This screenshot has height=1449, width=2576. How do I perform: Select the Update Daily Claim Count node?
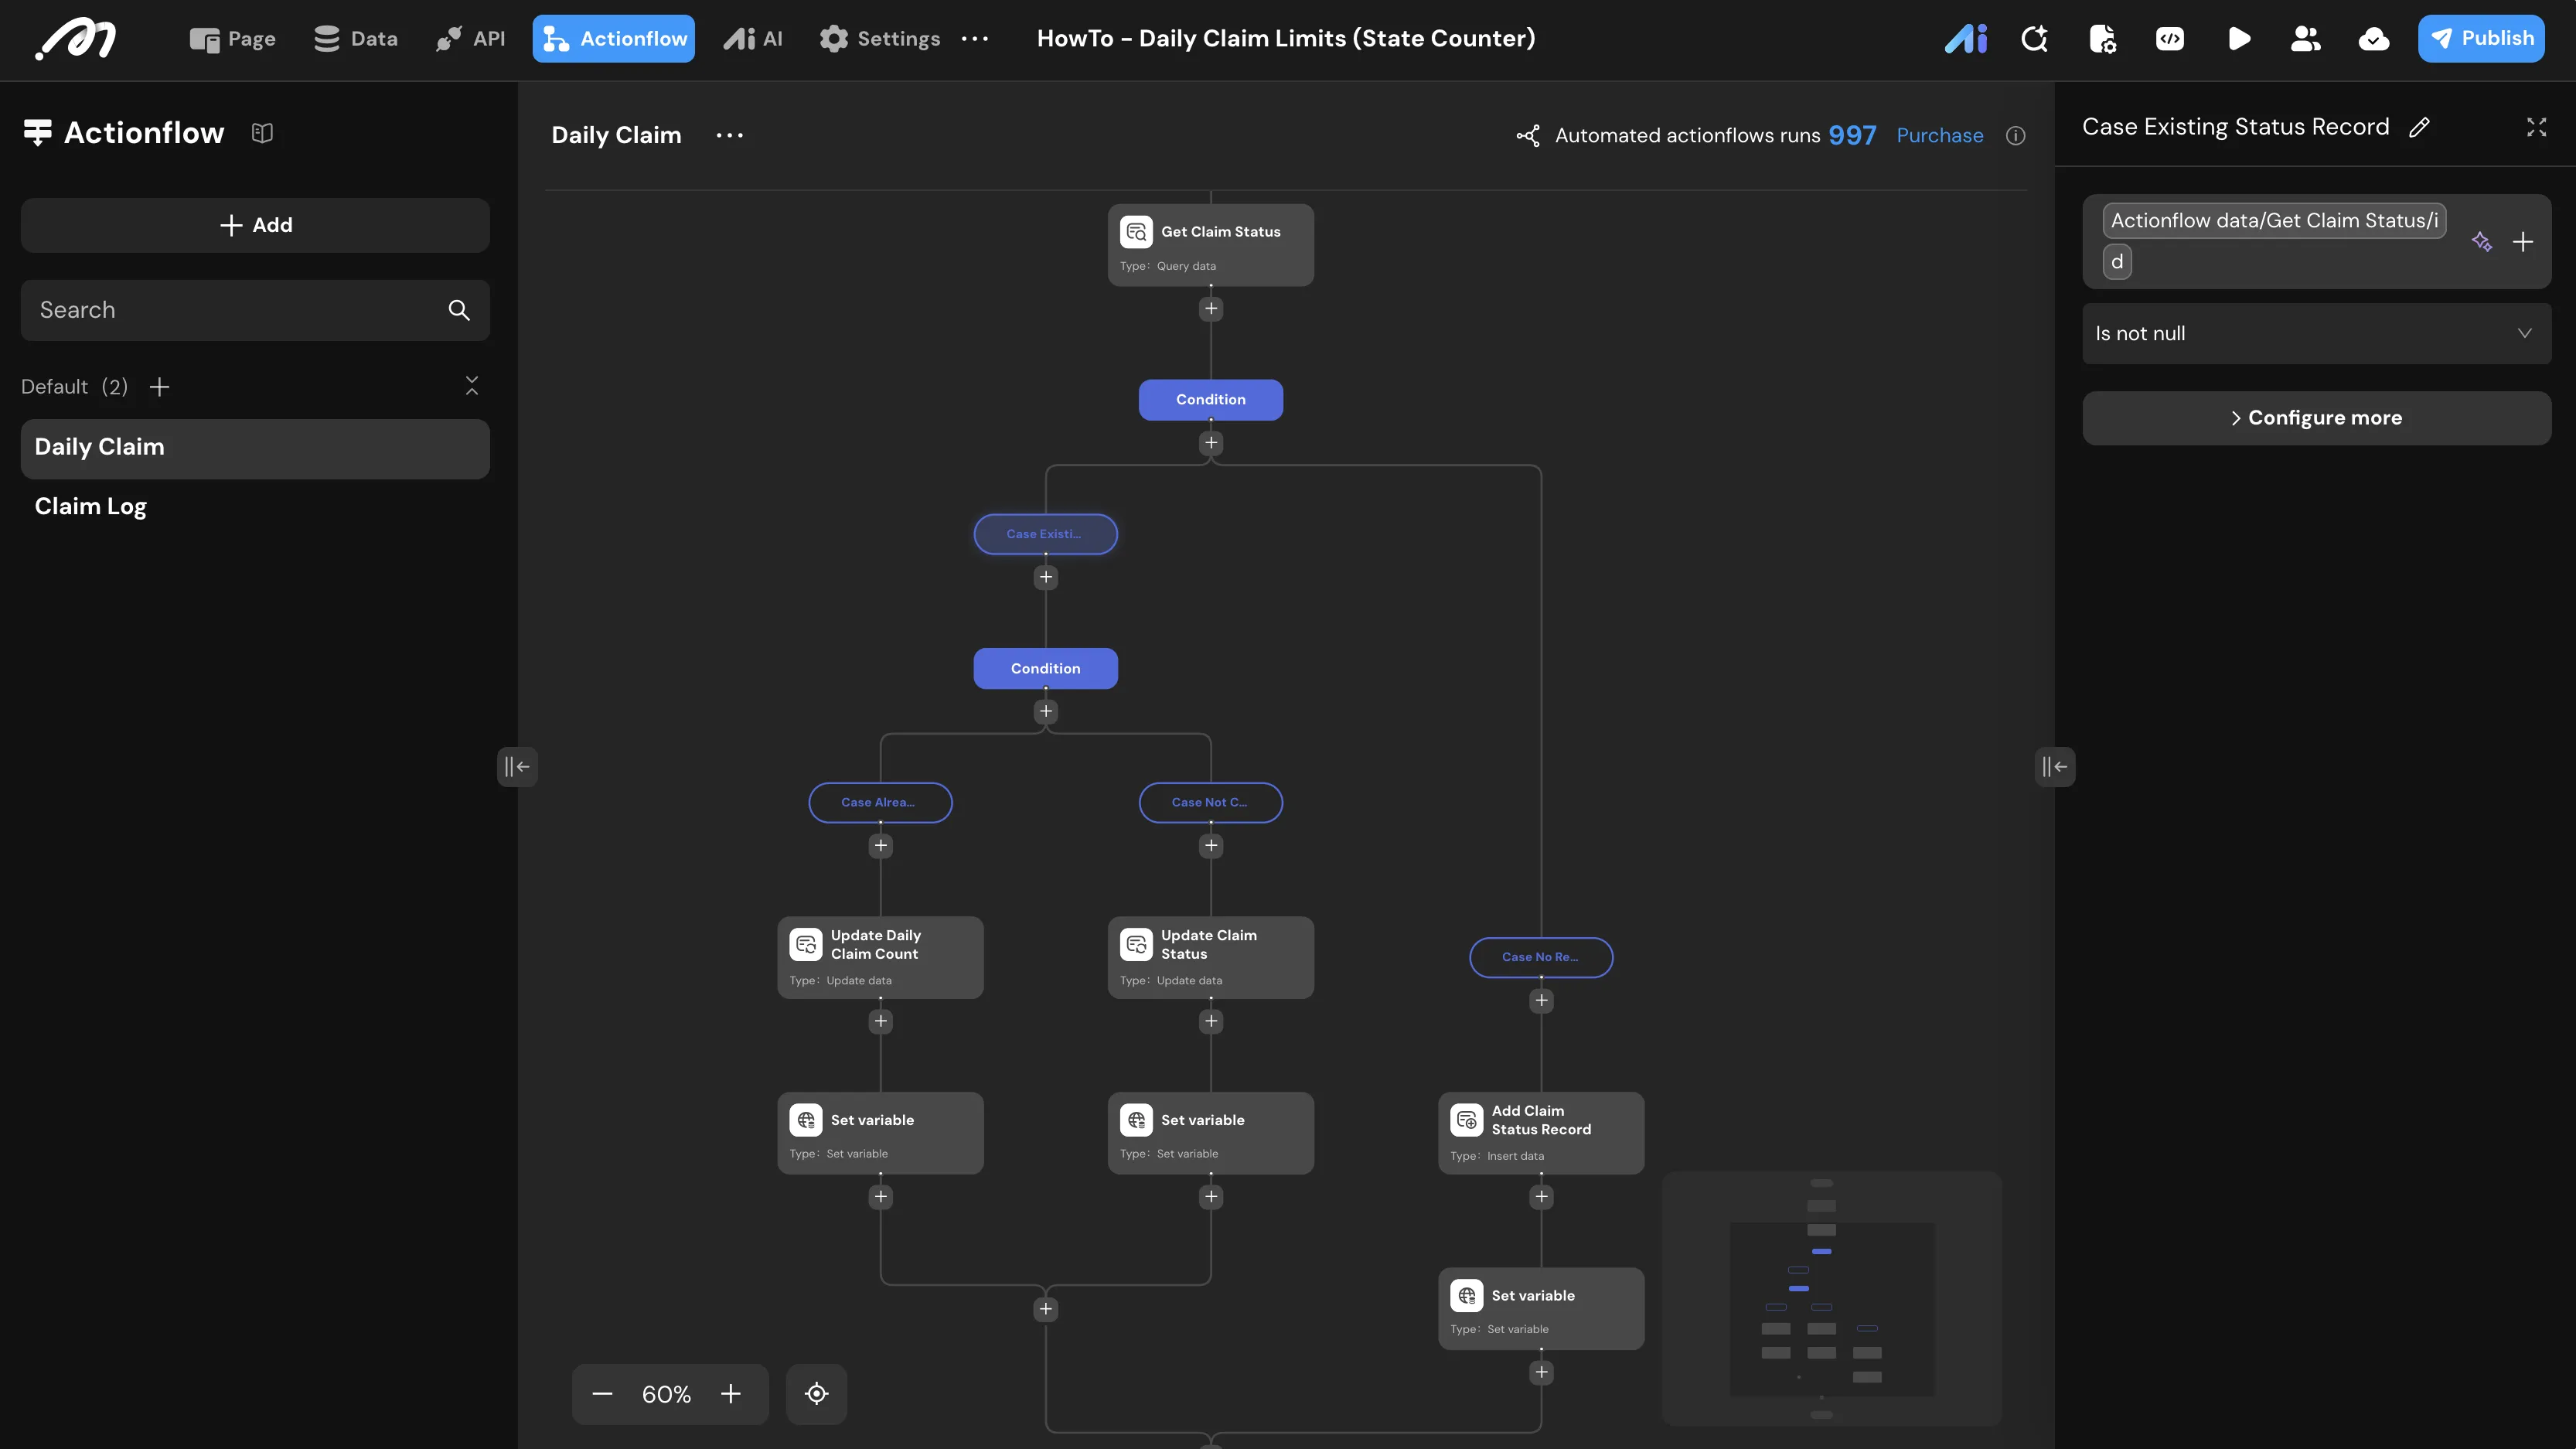[880, 958]
